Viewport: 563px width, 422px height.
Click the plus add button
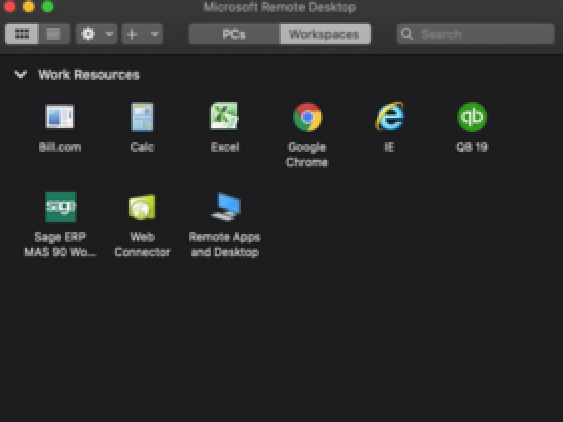(x=132, y=34)
